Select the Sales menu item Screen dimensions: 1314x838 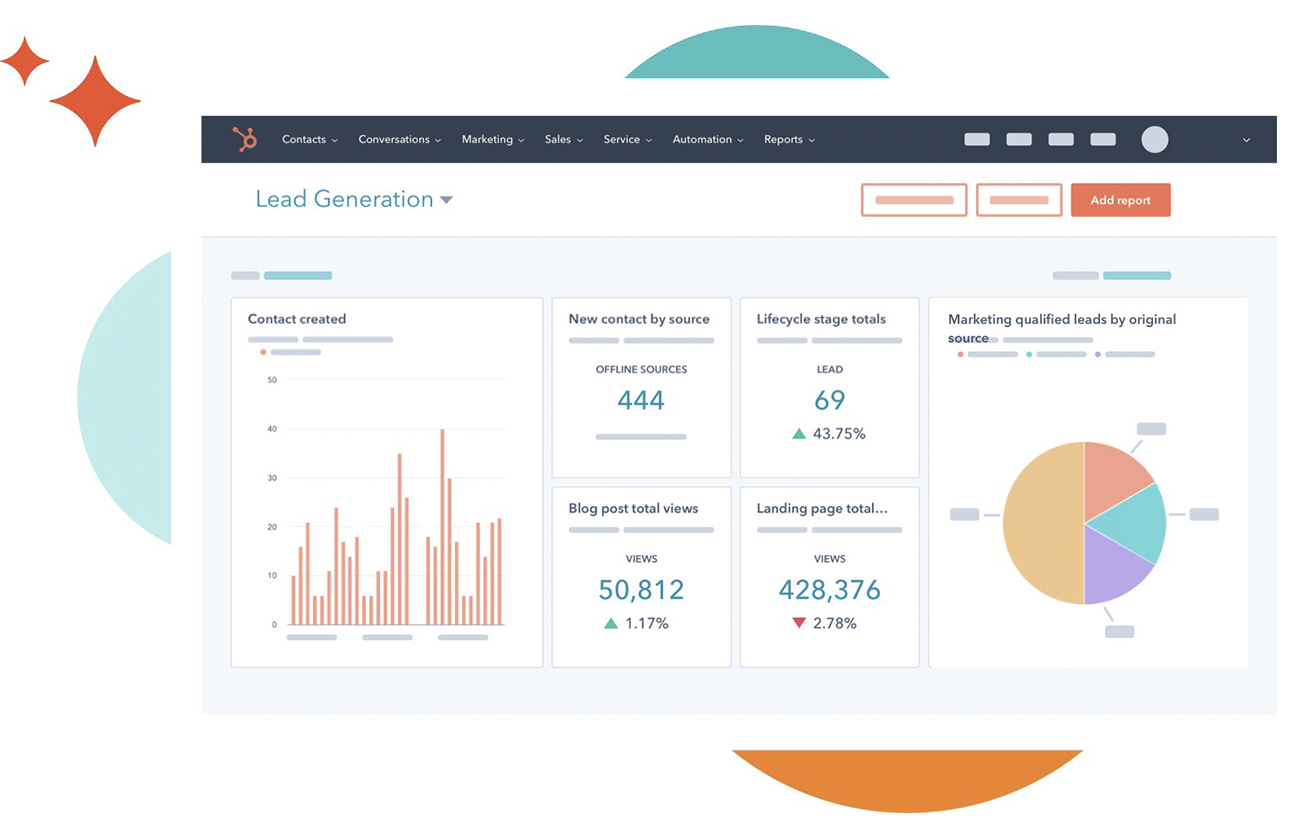pos(563,139)
